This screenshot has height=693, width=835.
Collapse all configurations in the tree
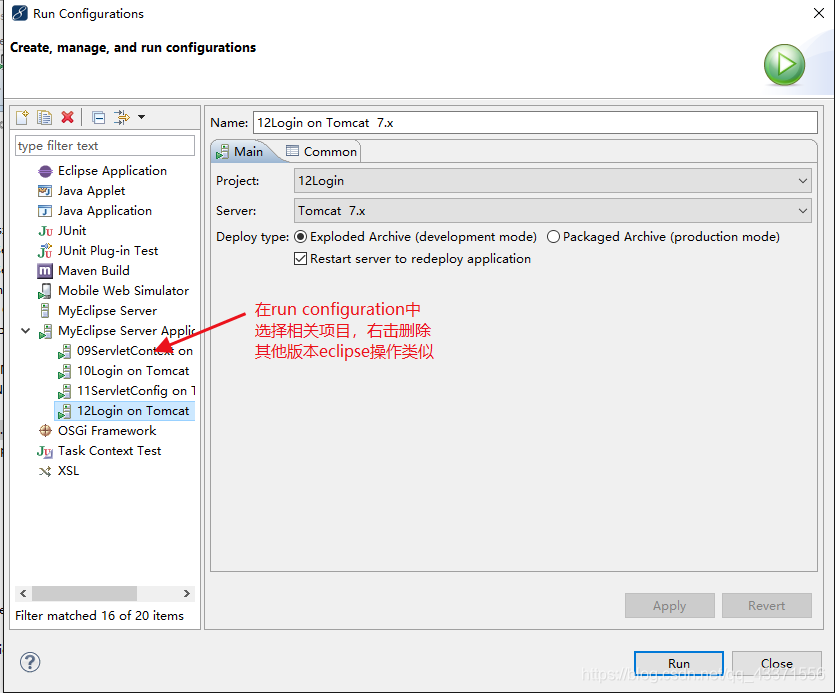pyautogui.click(x=99, y=117)
